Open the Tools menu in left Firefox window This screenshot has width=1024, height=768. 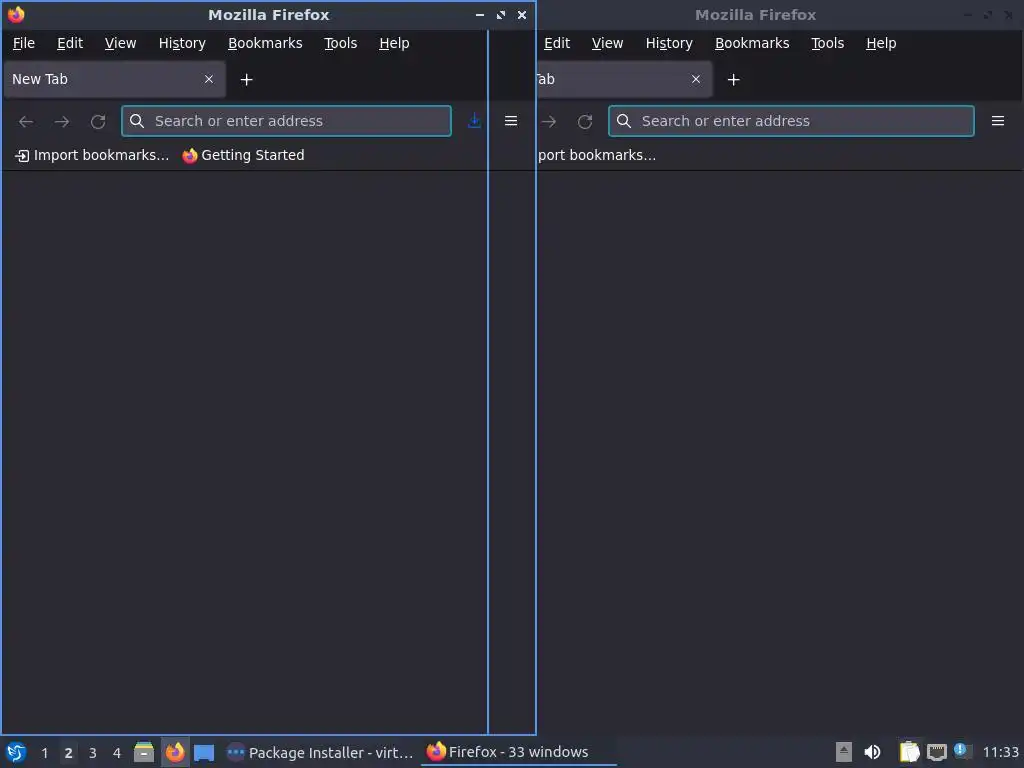pos(341,43)
